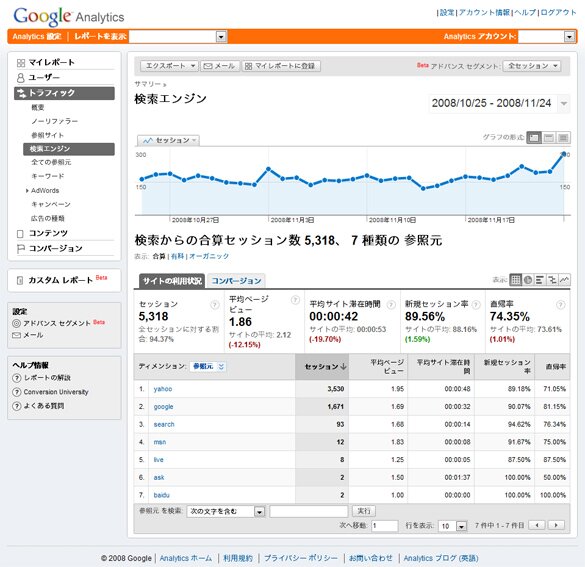Open help for セッション metric
This screenshot has height=567, width=585.
[215, 305]
